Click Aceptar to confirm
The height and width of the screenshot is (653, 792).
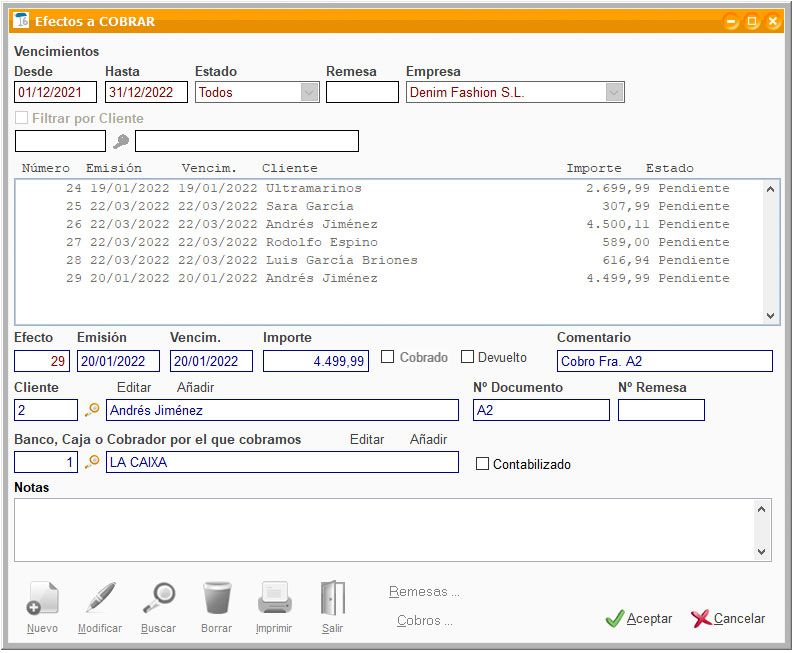click(639, 618)
